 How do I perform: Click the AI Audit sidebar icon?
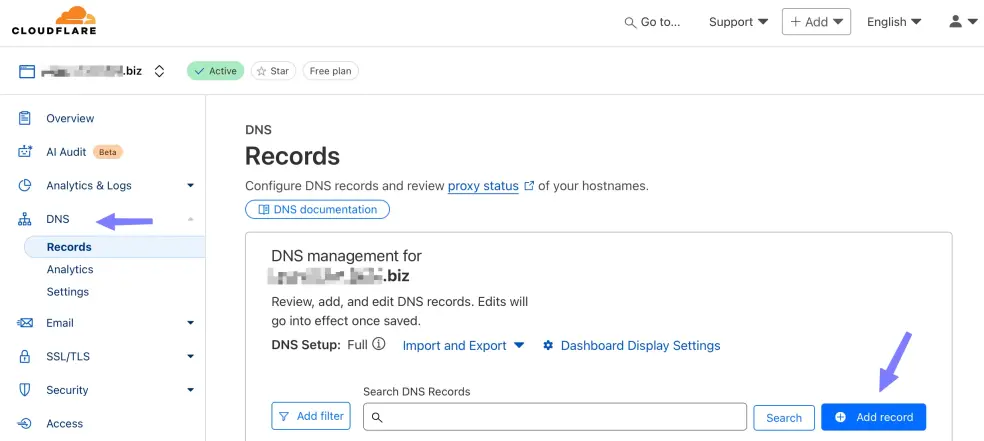[25, 152]
